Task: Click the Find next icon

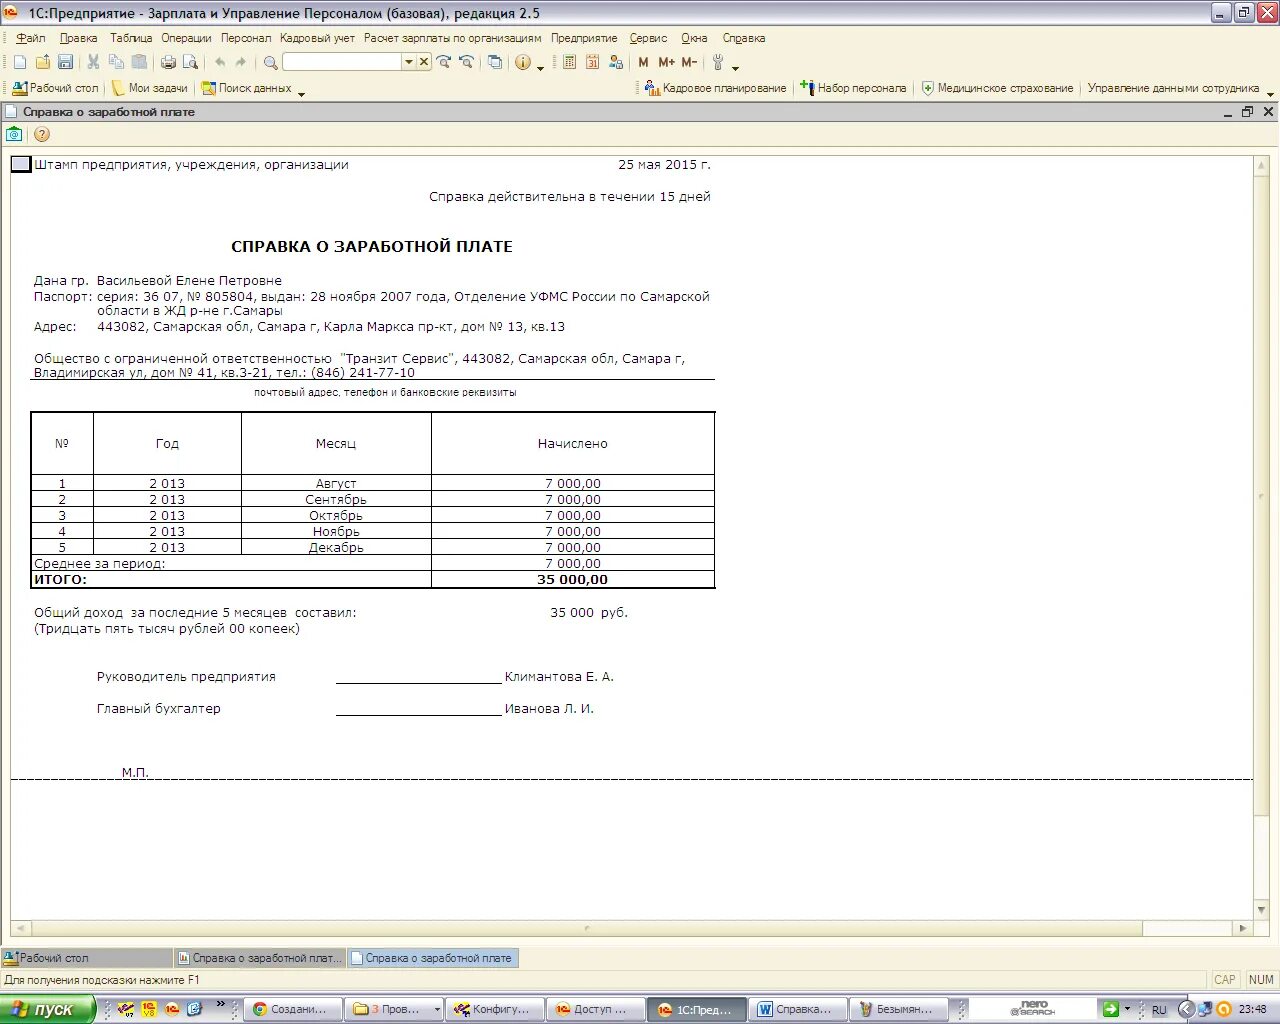Action: click(444, 62)
